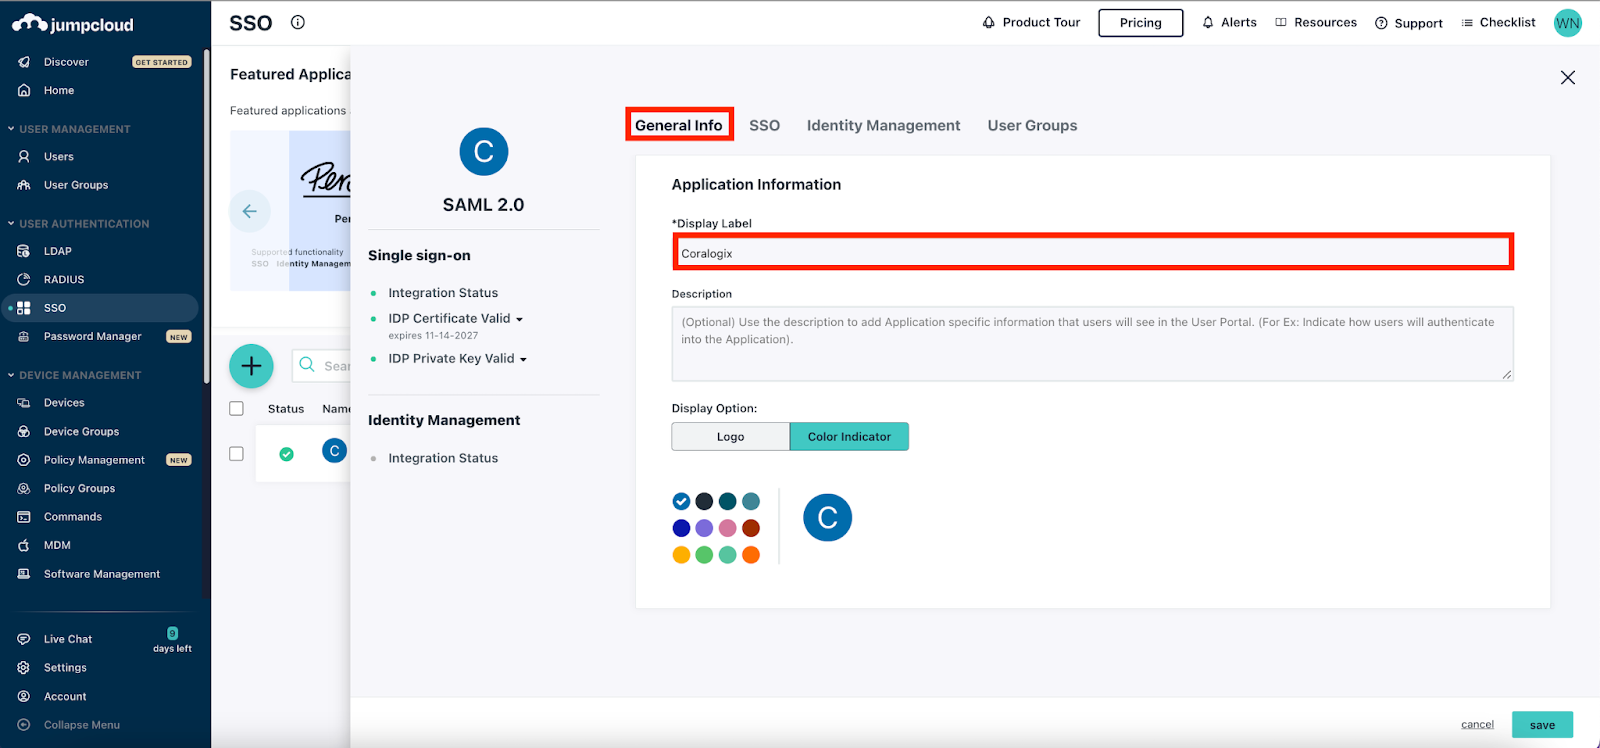
Task: Go back with the featured carousel arrow
Action: click(250, 211)
